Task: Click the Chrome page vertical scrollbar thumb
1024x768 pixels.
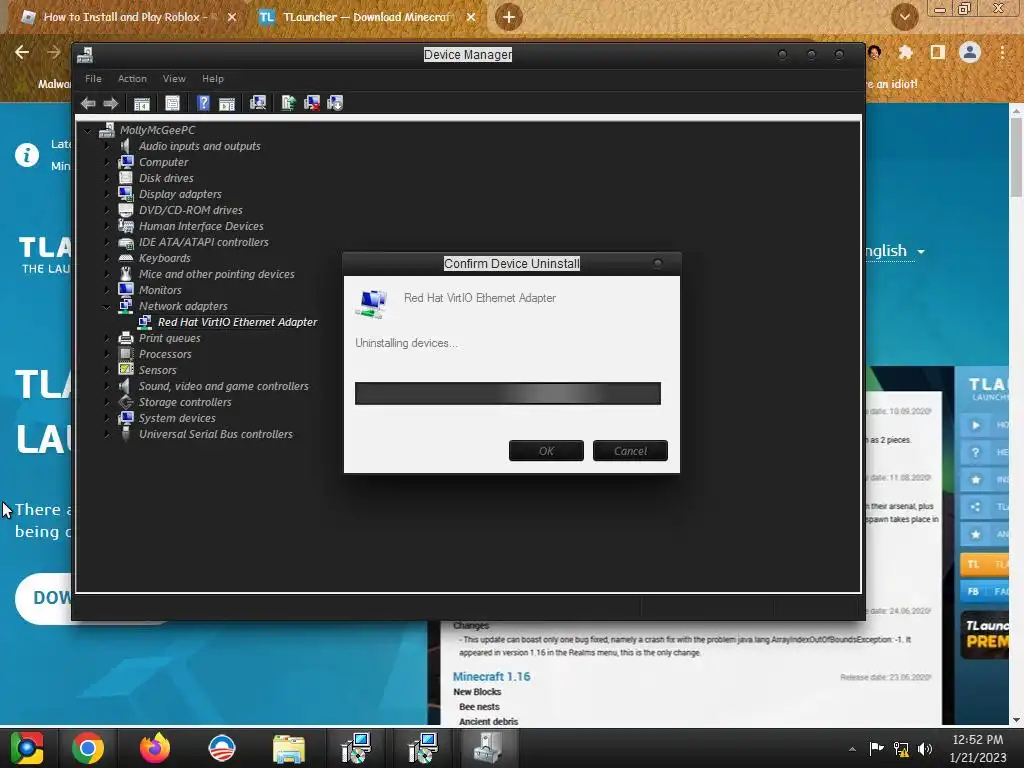Action: (x=1016, y=157)
